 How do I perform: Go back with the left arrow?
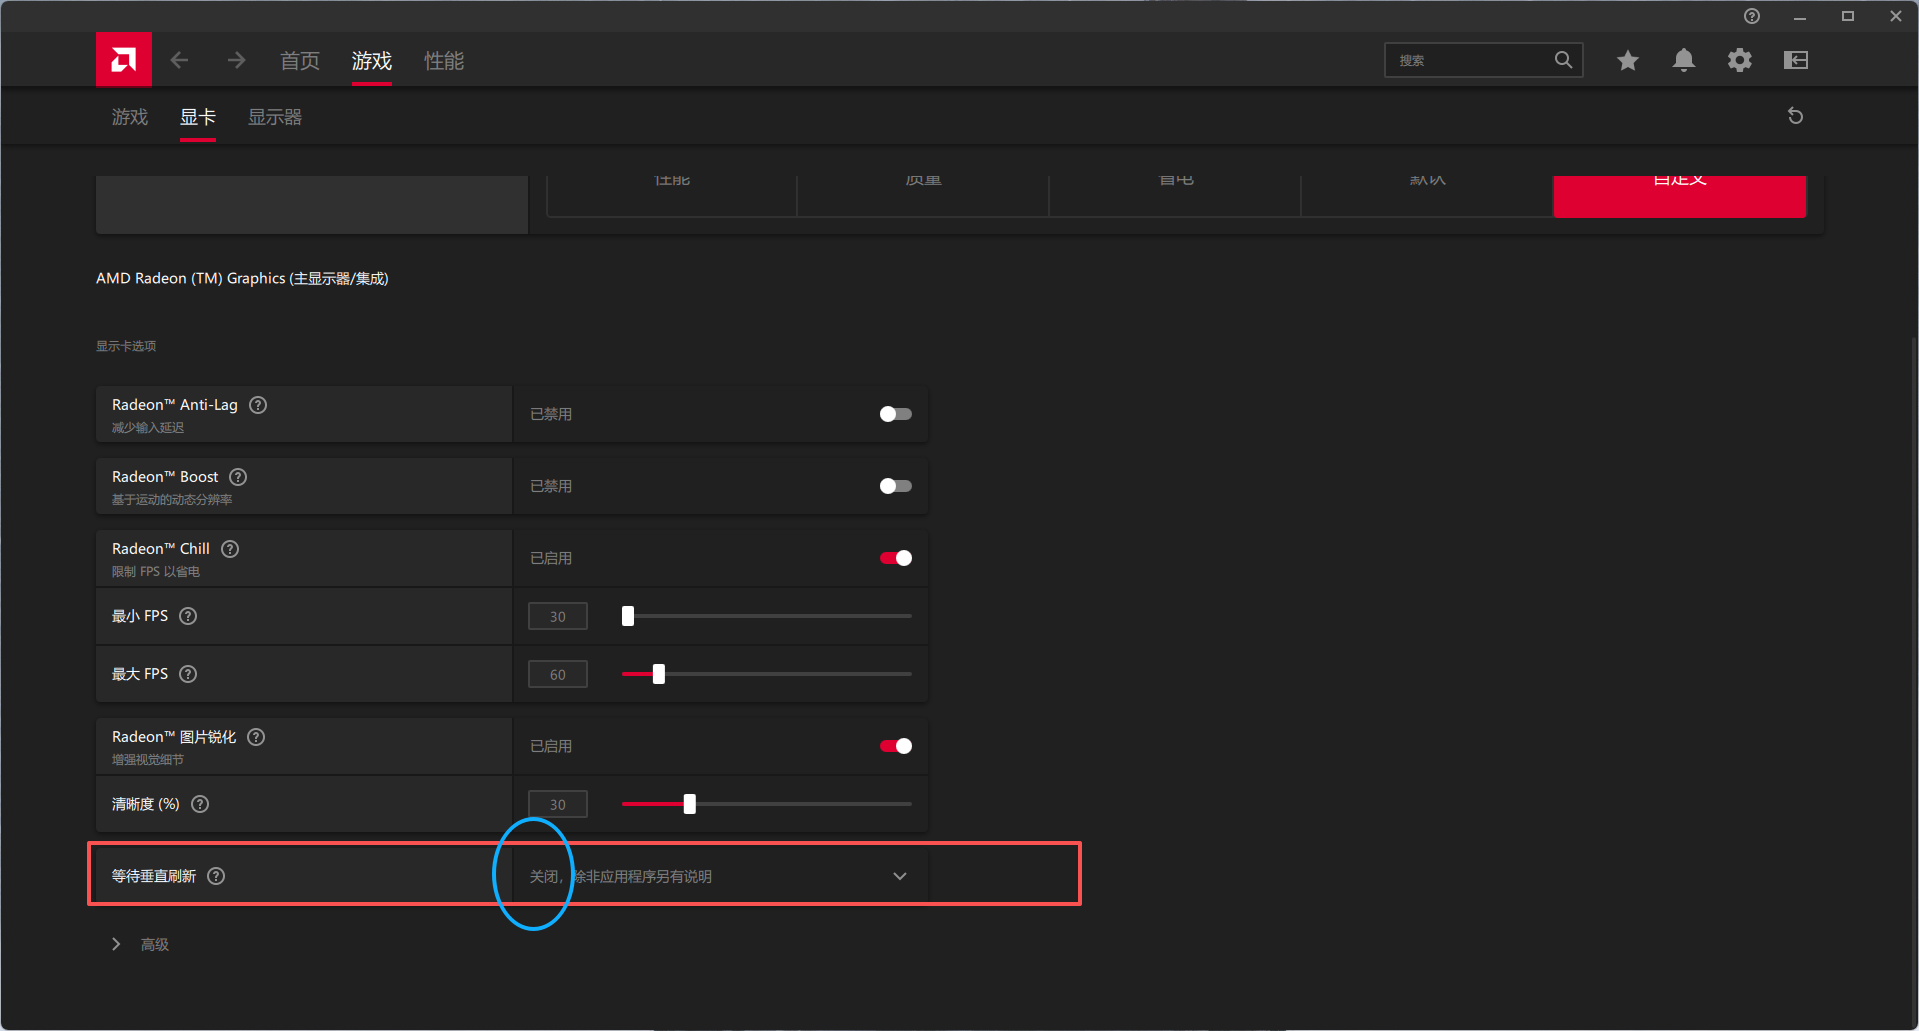point(179,61)
